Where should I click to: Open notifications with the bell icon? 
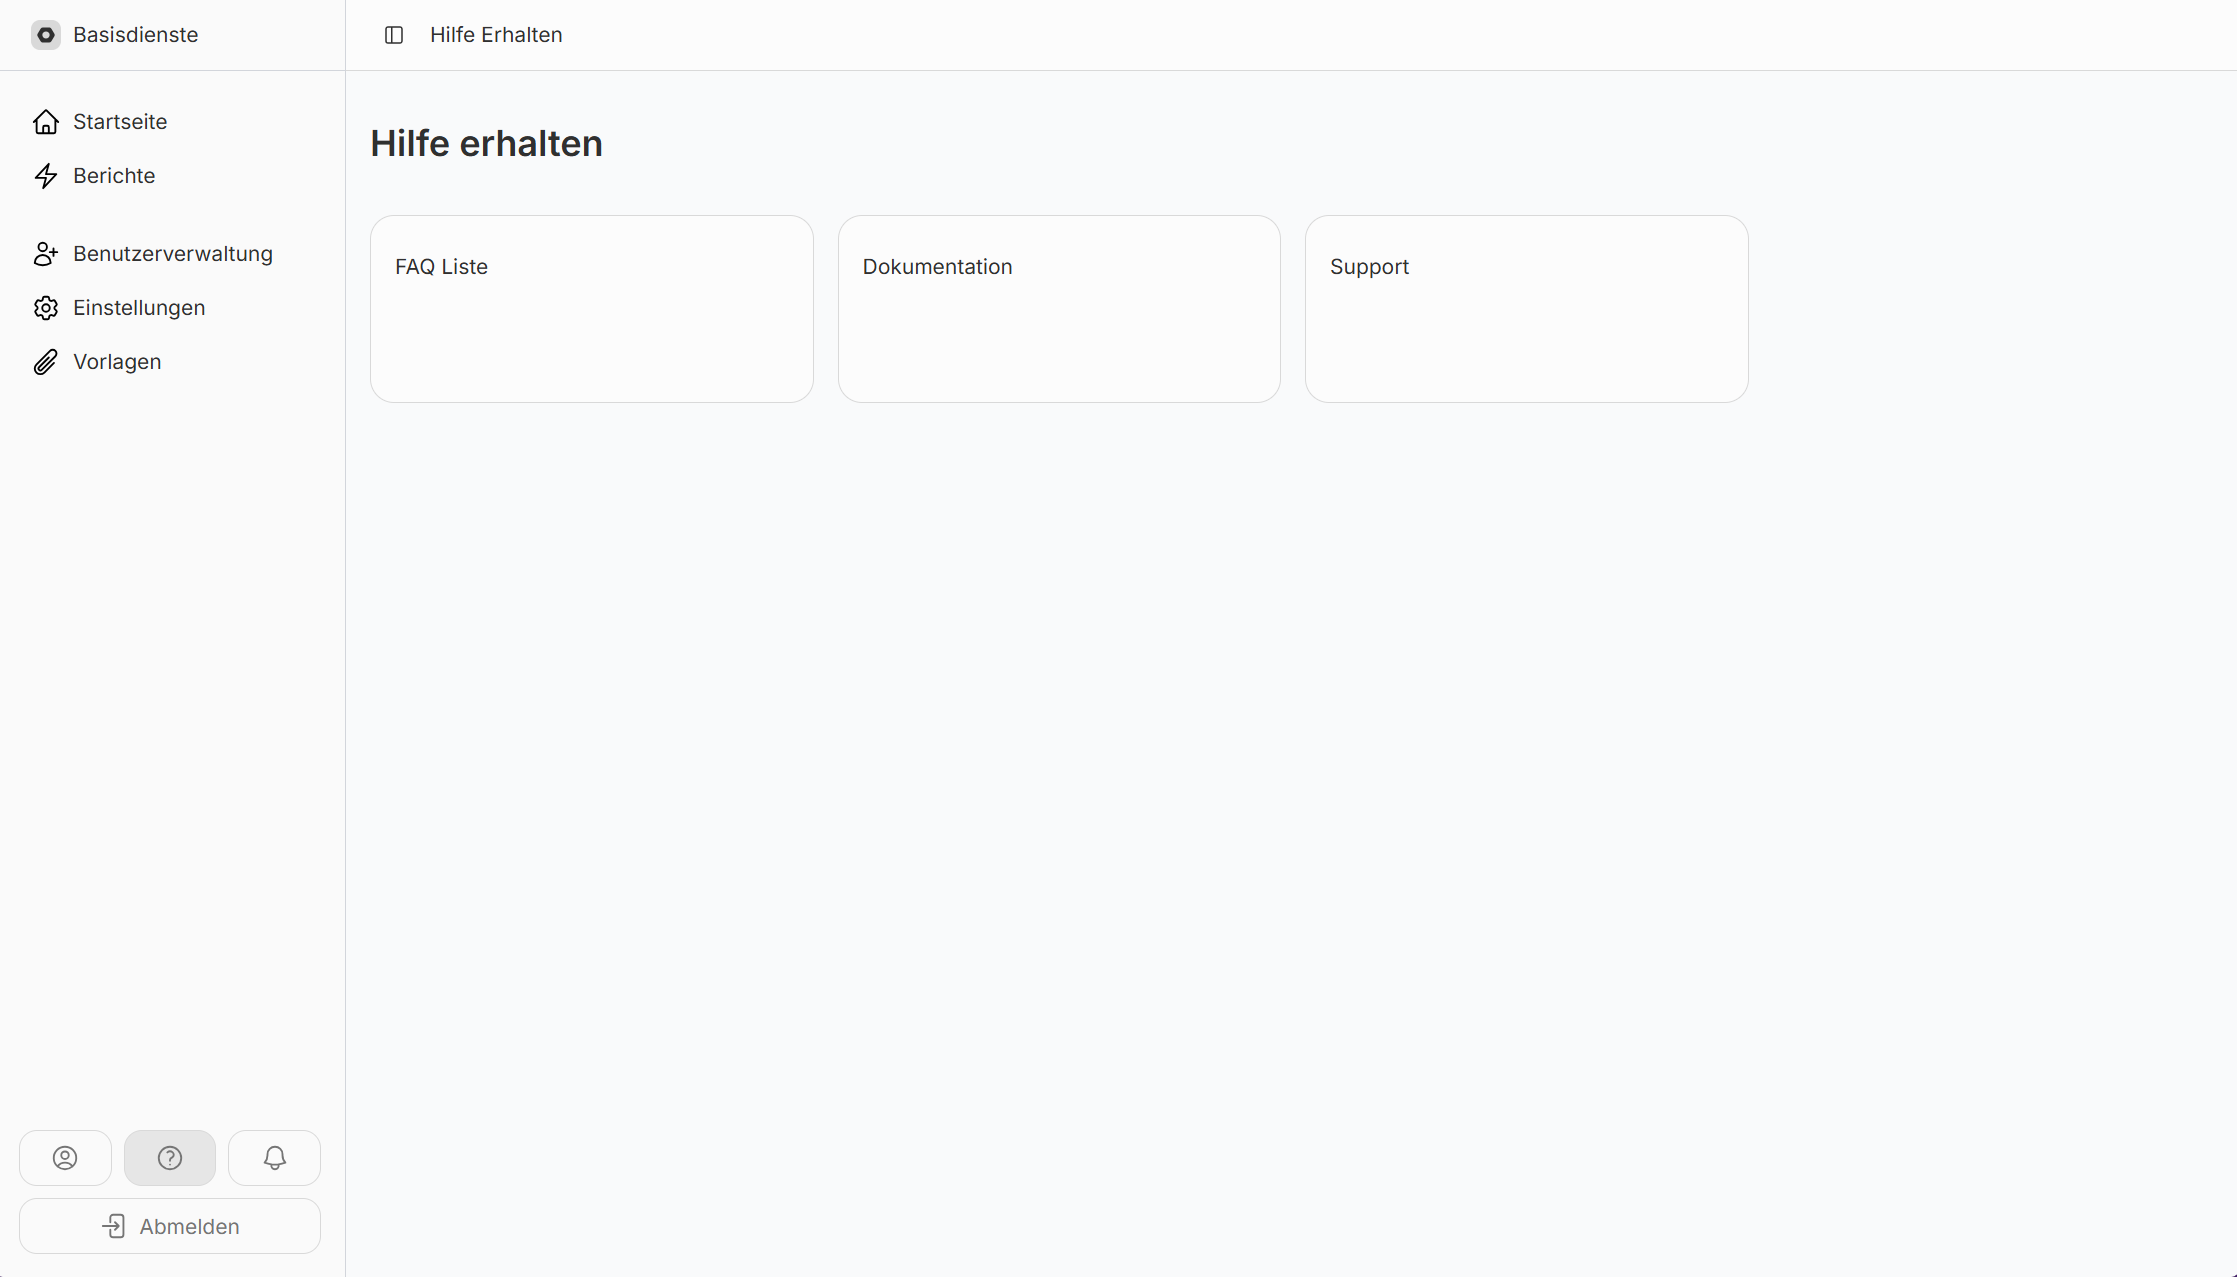[275, 1158]
